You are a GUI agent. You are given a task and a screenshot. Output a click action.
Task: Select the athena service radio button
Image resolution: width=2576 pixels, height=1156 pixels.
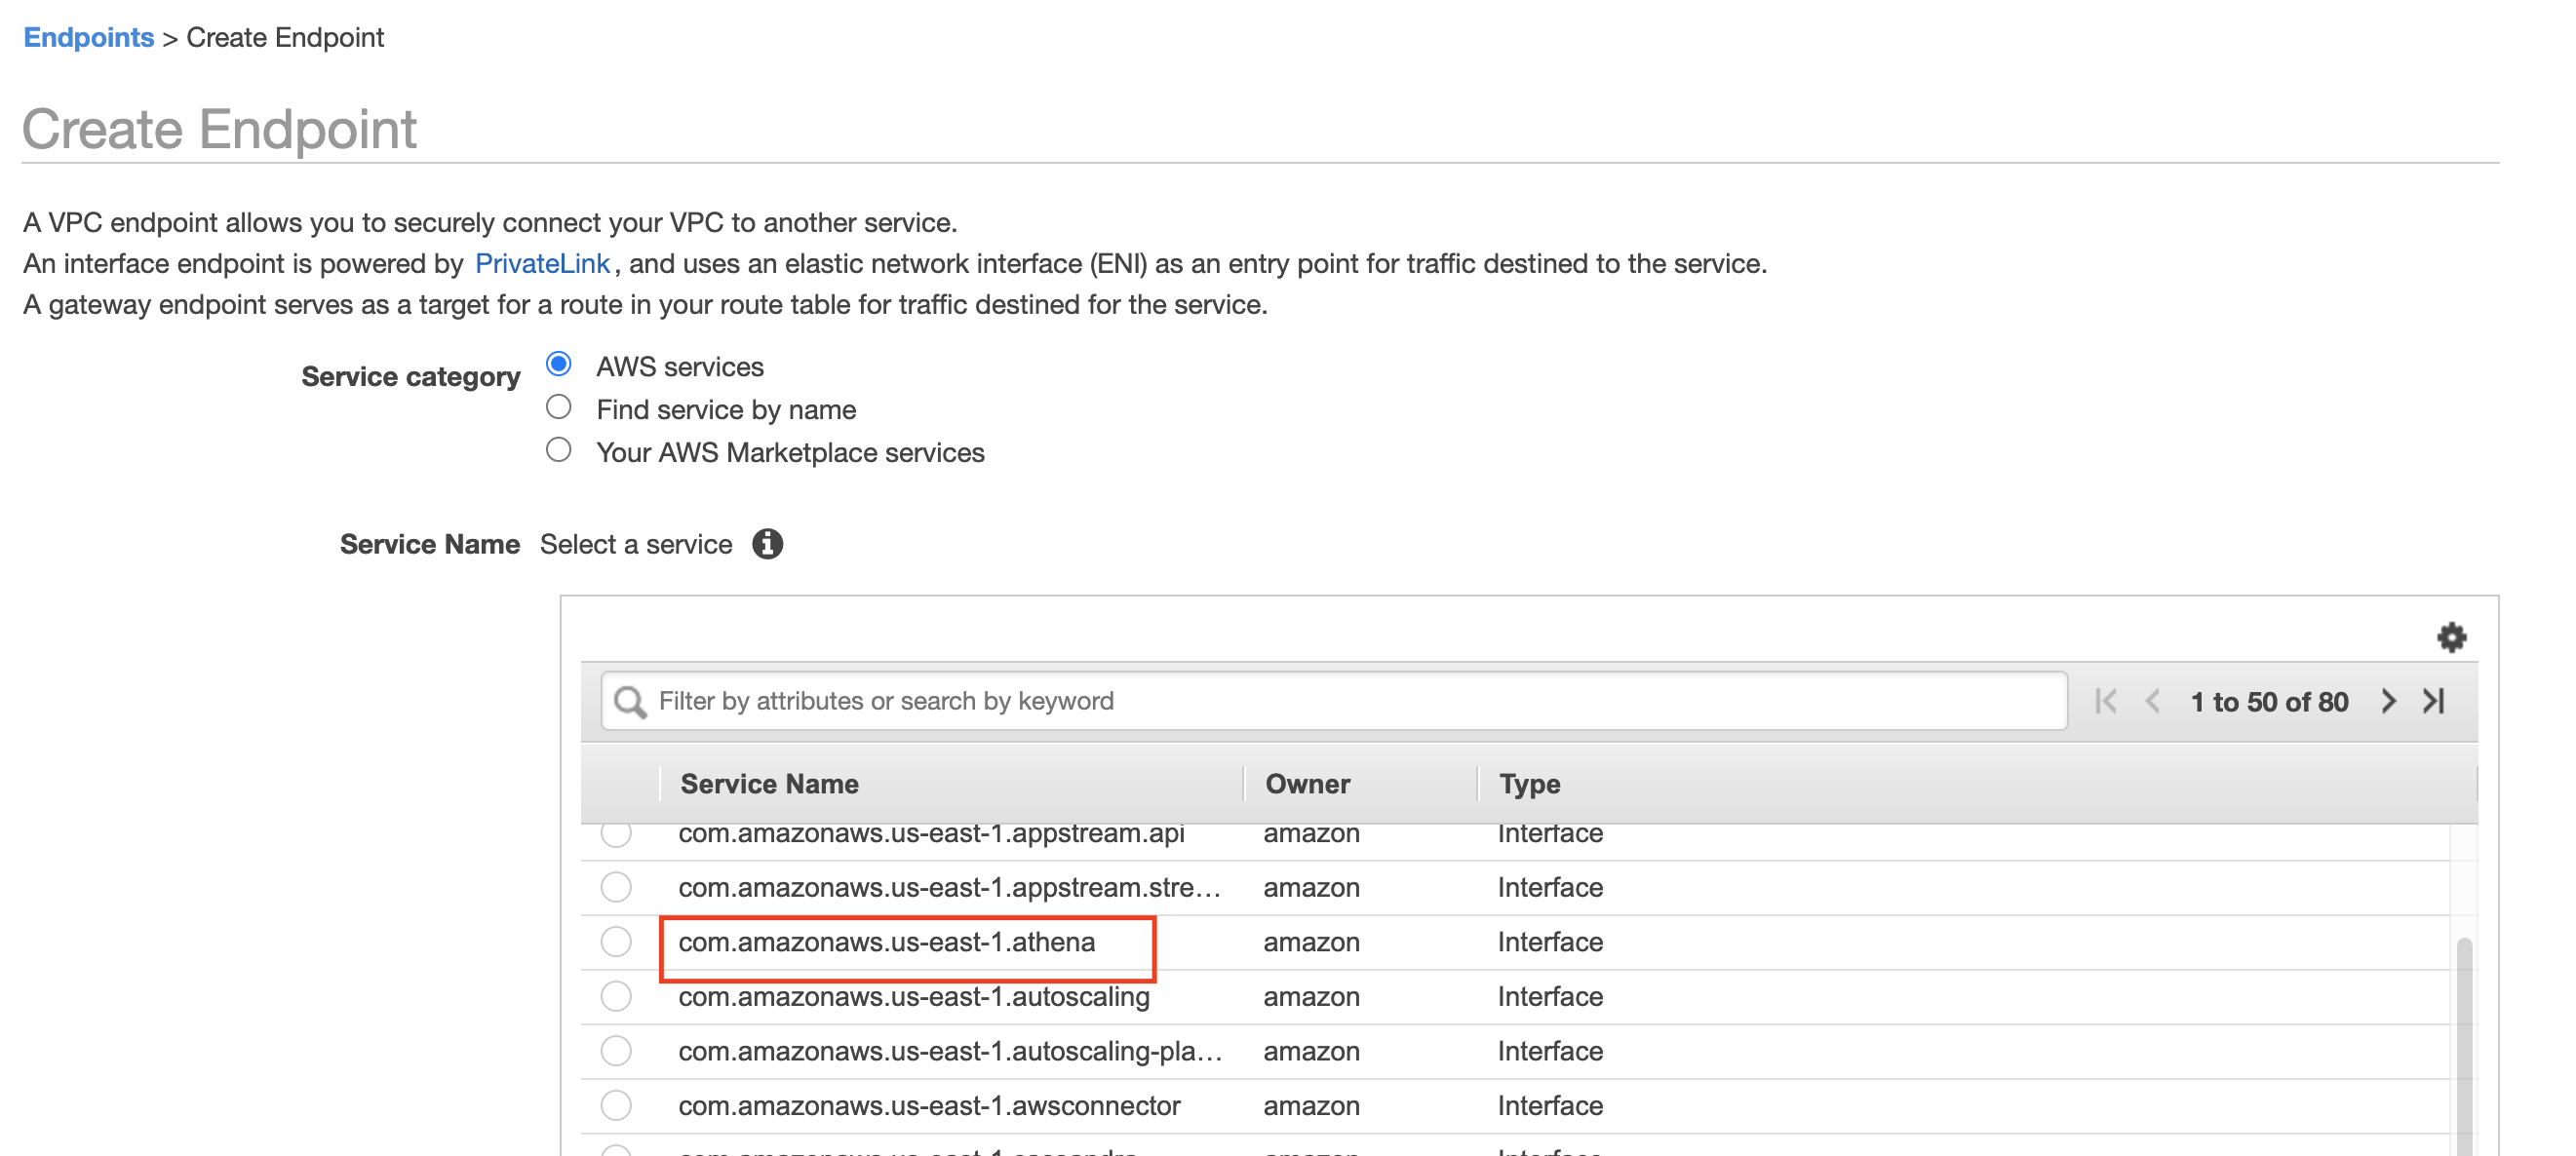[616, 942]
